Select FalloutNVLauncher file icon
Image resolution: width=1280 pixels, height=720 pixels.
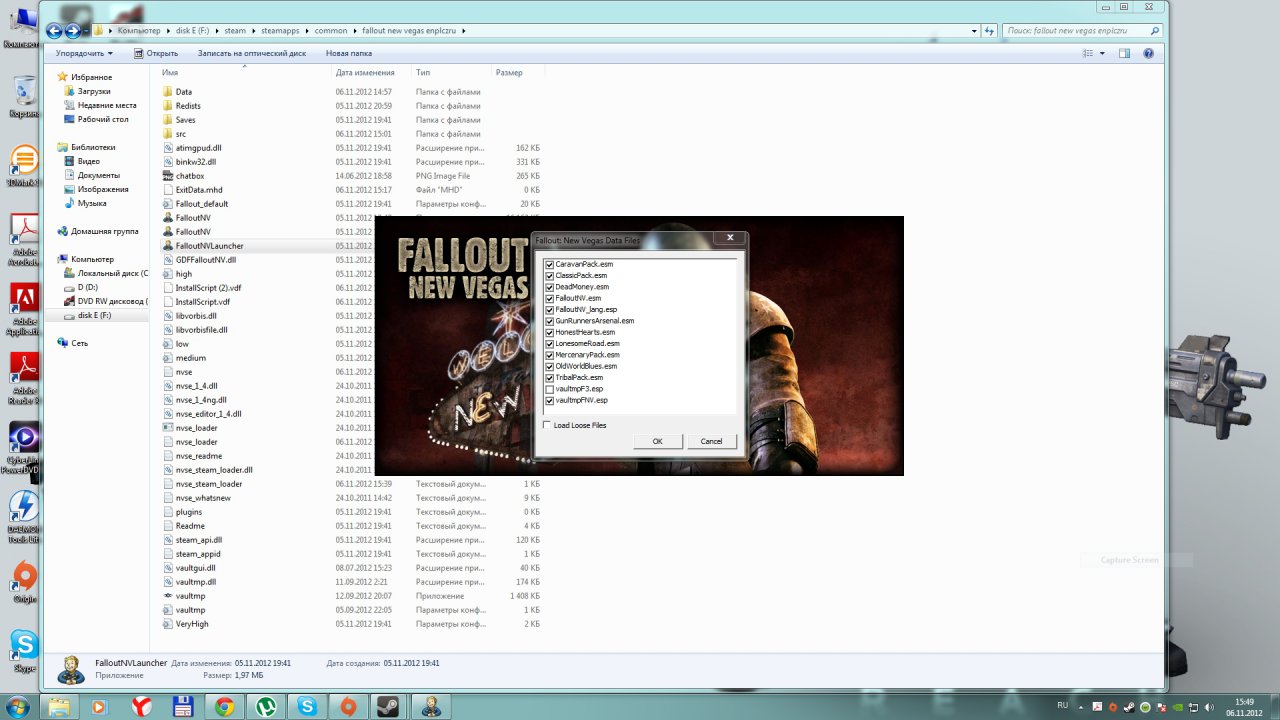click(x=167, y=246)
